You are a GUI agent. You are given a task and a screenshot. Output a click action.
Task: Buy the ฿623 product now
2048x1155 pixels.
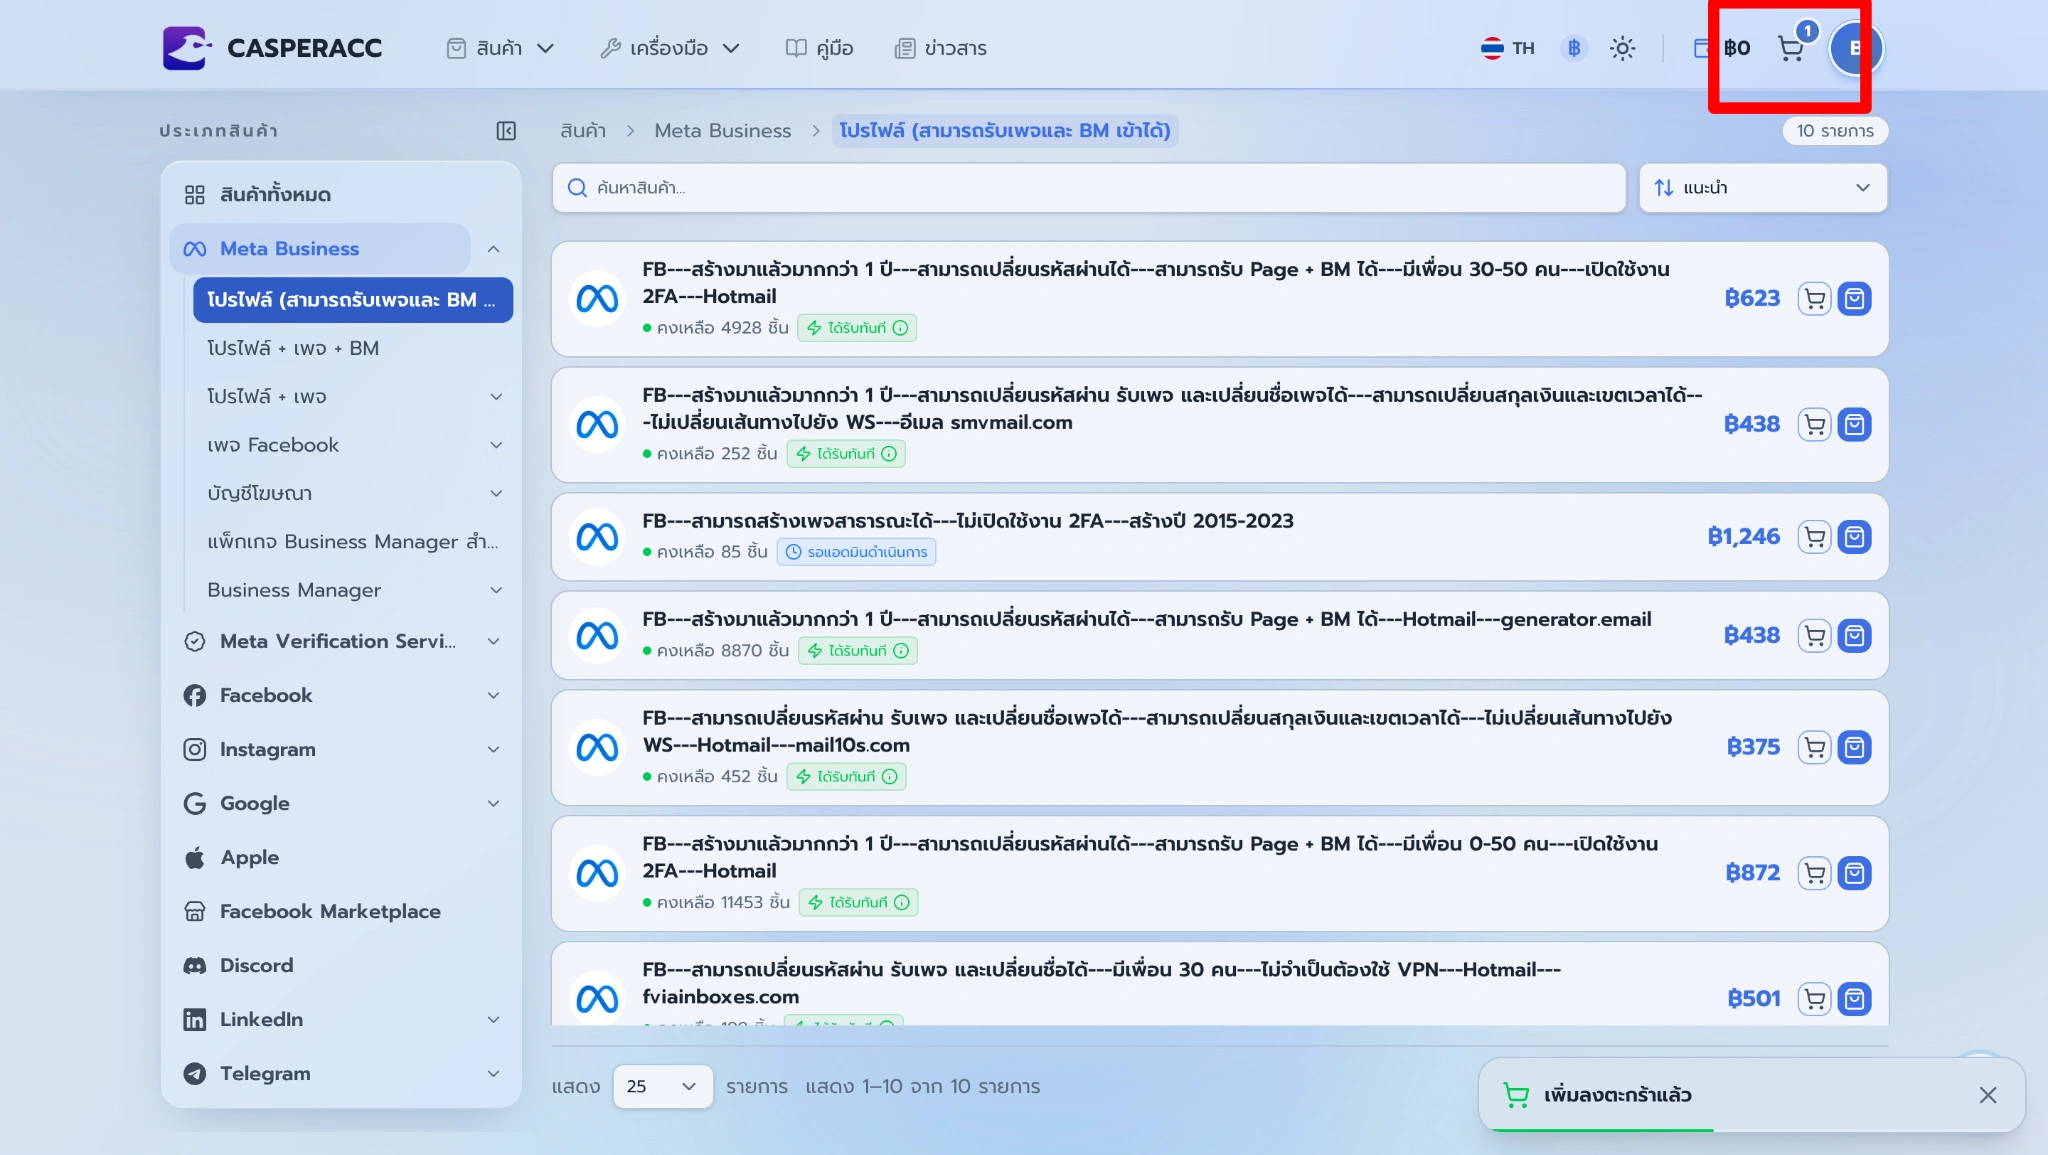click(x=1854, y=299)
